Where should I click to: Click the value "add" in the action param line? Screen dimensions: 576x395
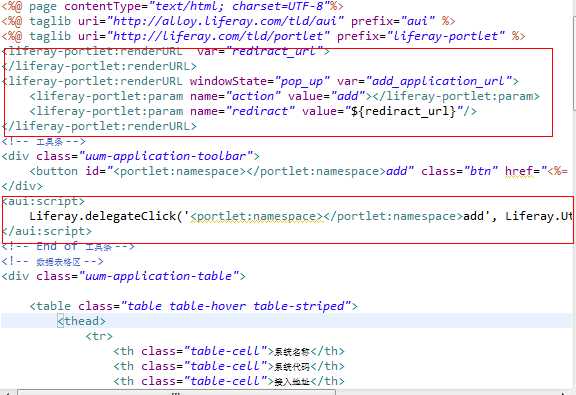point(348,96)
